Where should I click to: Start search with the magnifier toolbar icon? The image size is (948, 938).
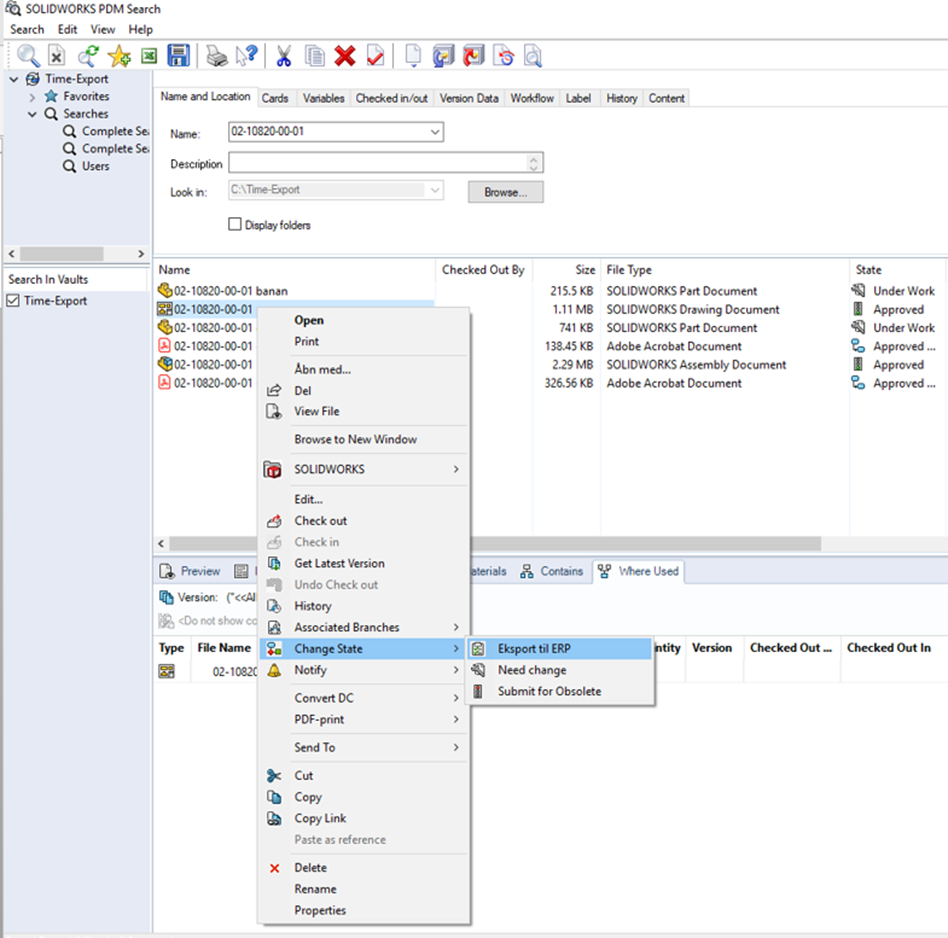[28, 56]
